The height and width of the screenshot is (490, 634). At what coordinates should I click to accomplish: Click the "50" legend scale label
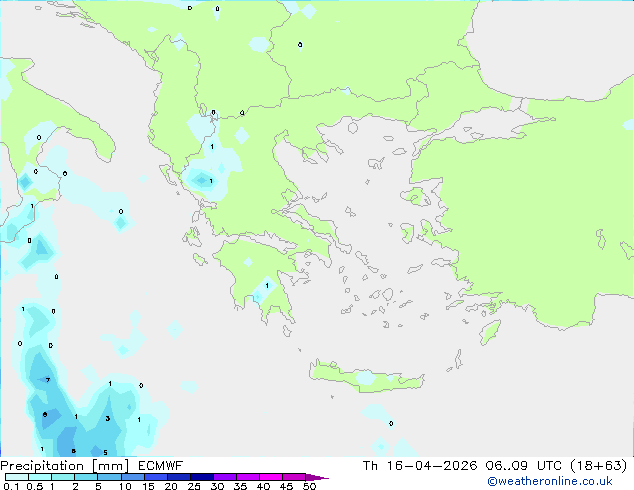point(309,486)
